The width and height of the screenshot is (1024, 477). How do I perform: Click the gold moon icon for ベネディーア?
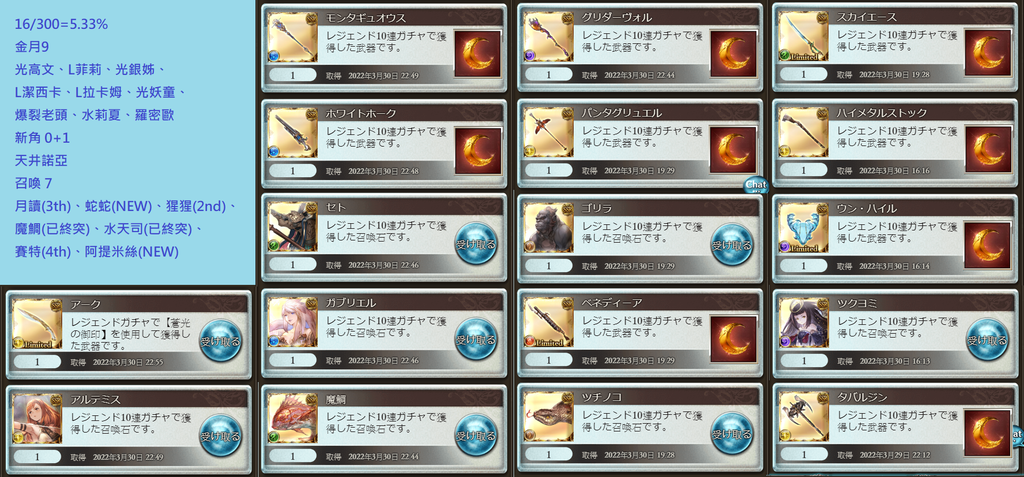(x=733, y=339)
